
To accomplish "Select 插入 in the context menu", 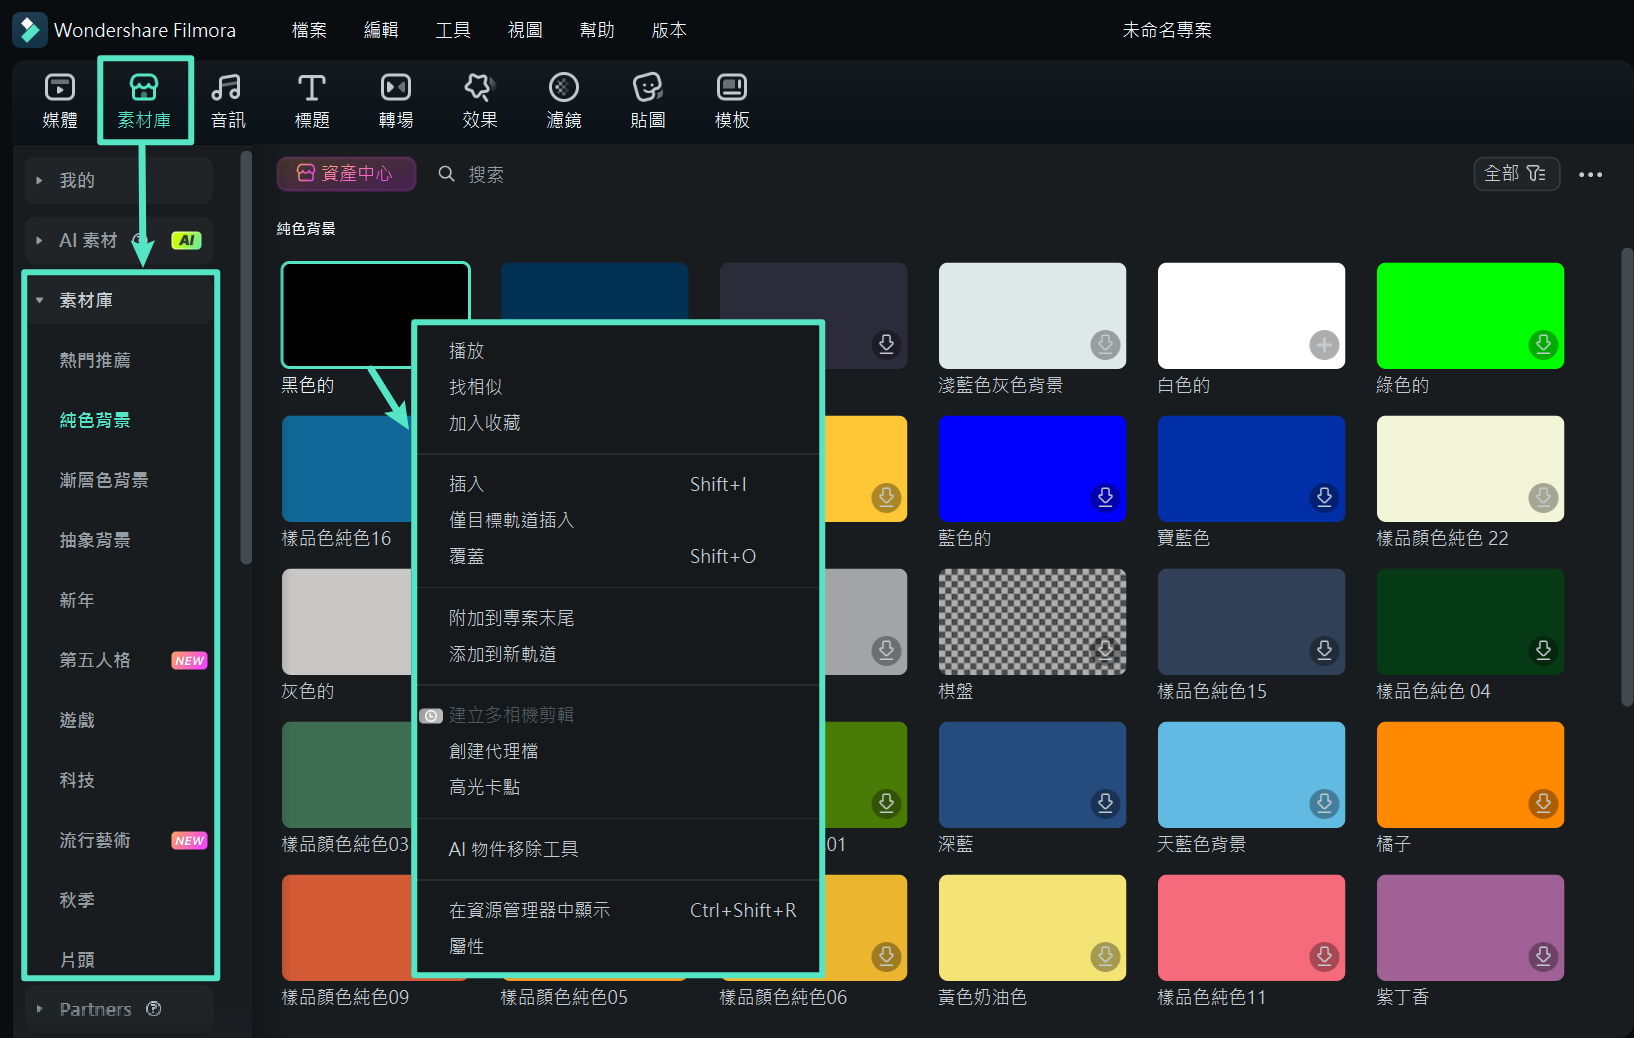I will pyautogui.click(x=619, y=484).
